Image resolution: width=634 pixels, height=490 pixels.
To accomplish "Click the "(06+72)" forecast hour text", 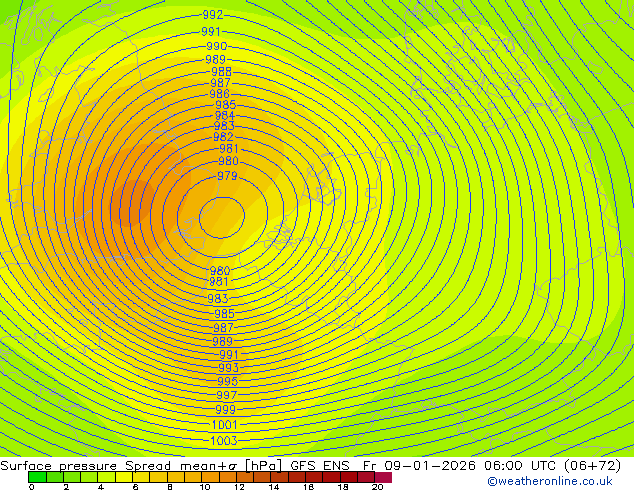I will coord(592,466).
